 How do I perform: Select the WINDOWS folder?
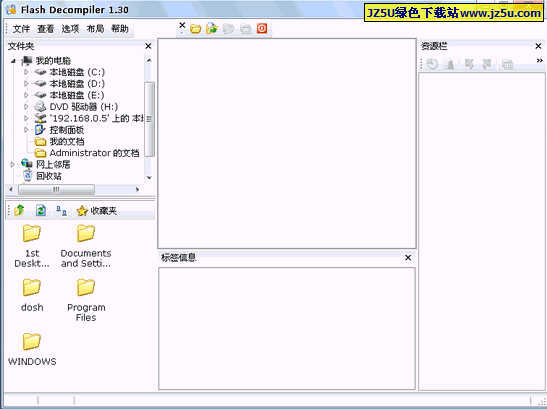[x=32, y=349]
